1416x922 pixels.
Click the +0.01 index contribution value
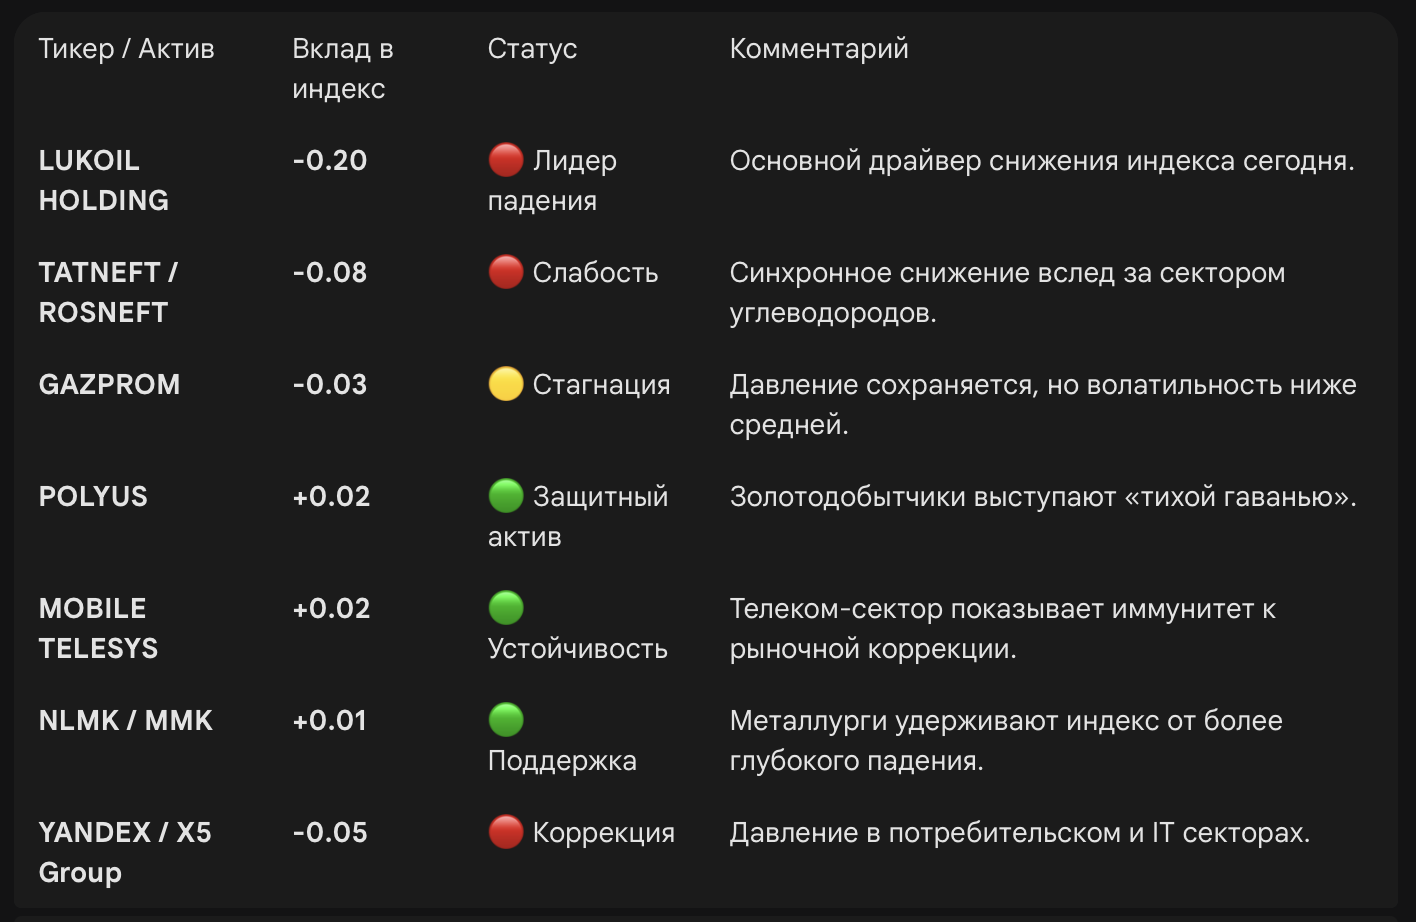point(330,720)
